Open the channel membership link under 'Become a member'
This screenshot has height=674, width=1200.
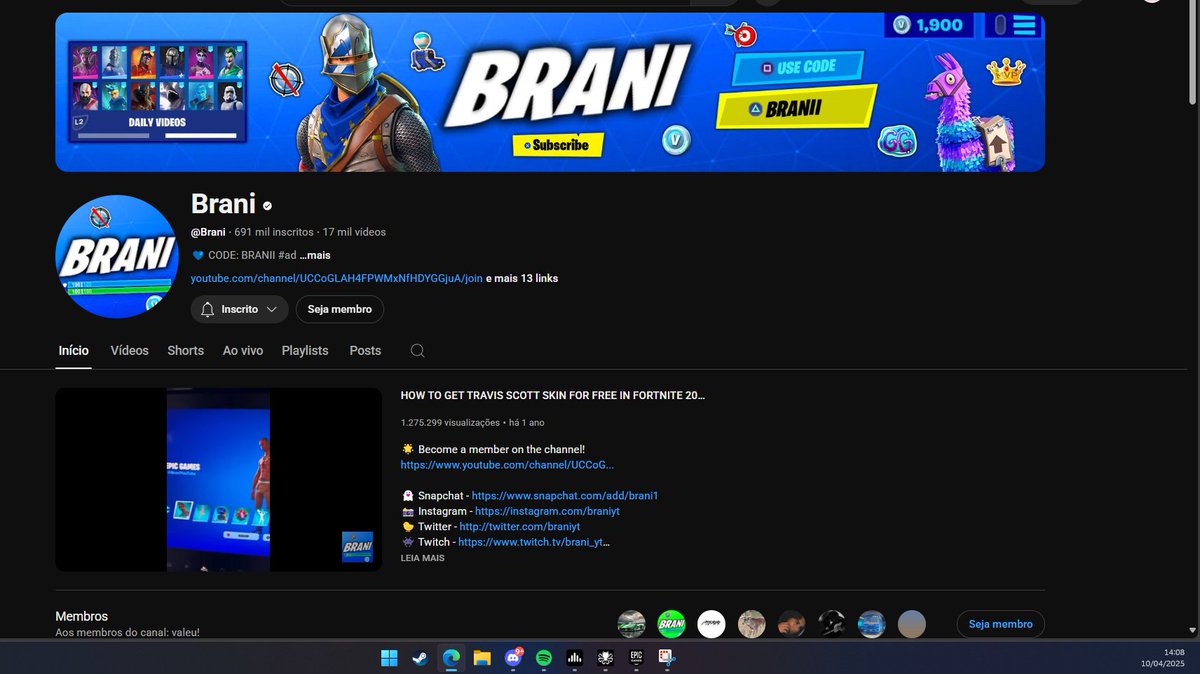coord(507,465)
